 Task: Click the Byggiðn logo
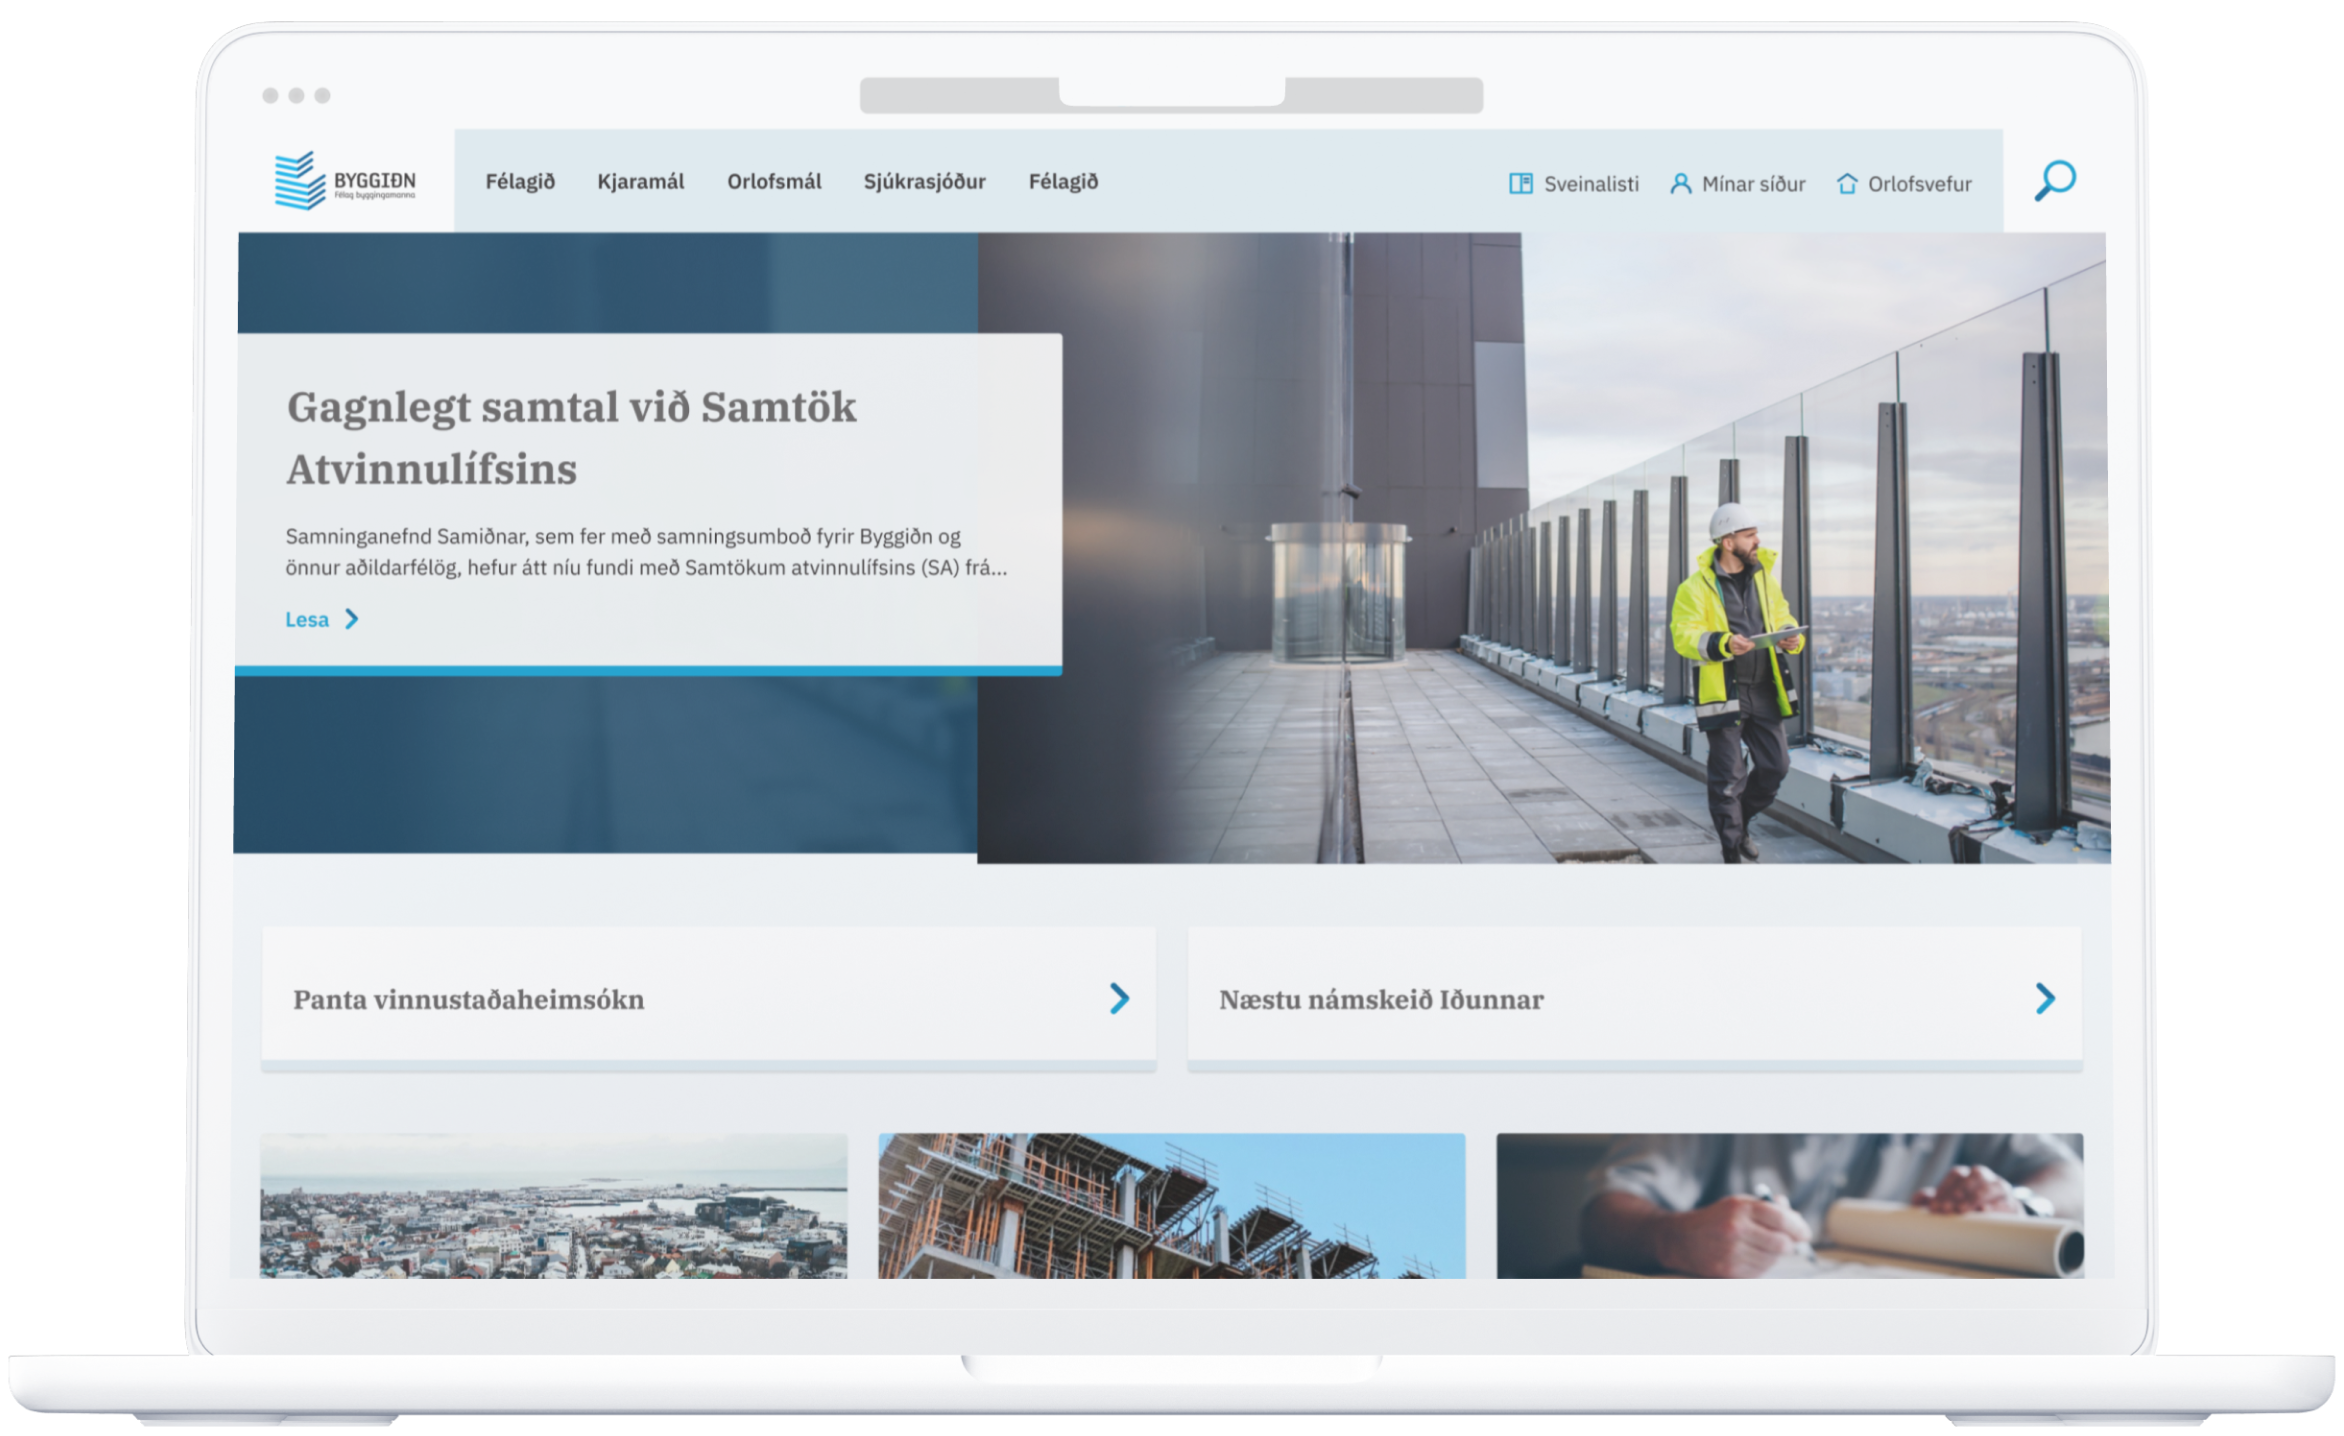pos(345,181)
